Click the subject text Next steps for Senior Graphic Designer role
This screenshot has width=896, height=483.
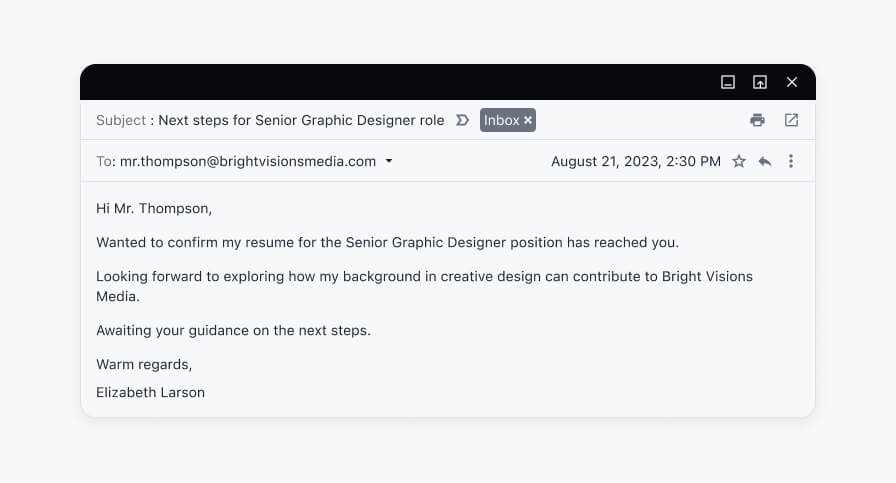(301, 120)
